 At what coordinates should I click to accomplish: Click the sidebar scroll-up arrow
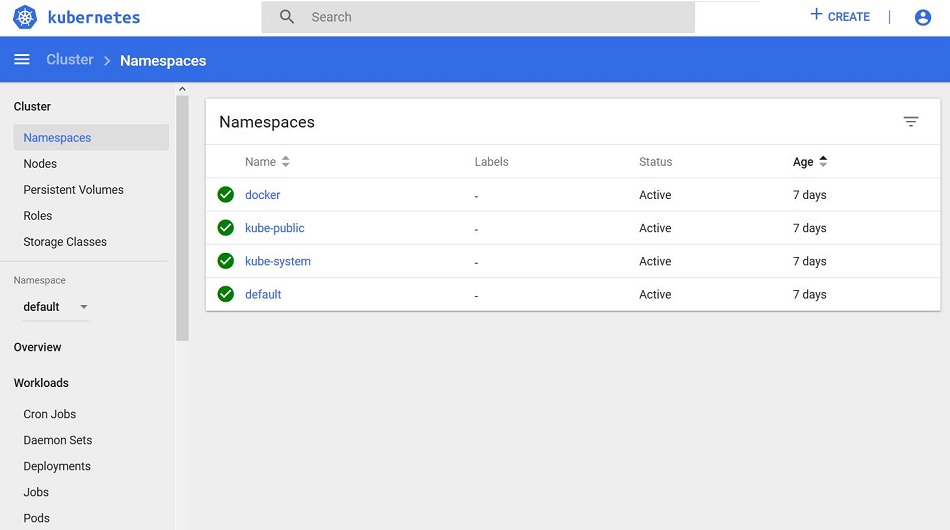tap(182, 89)
